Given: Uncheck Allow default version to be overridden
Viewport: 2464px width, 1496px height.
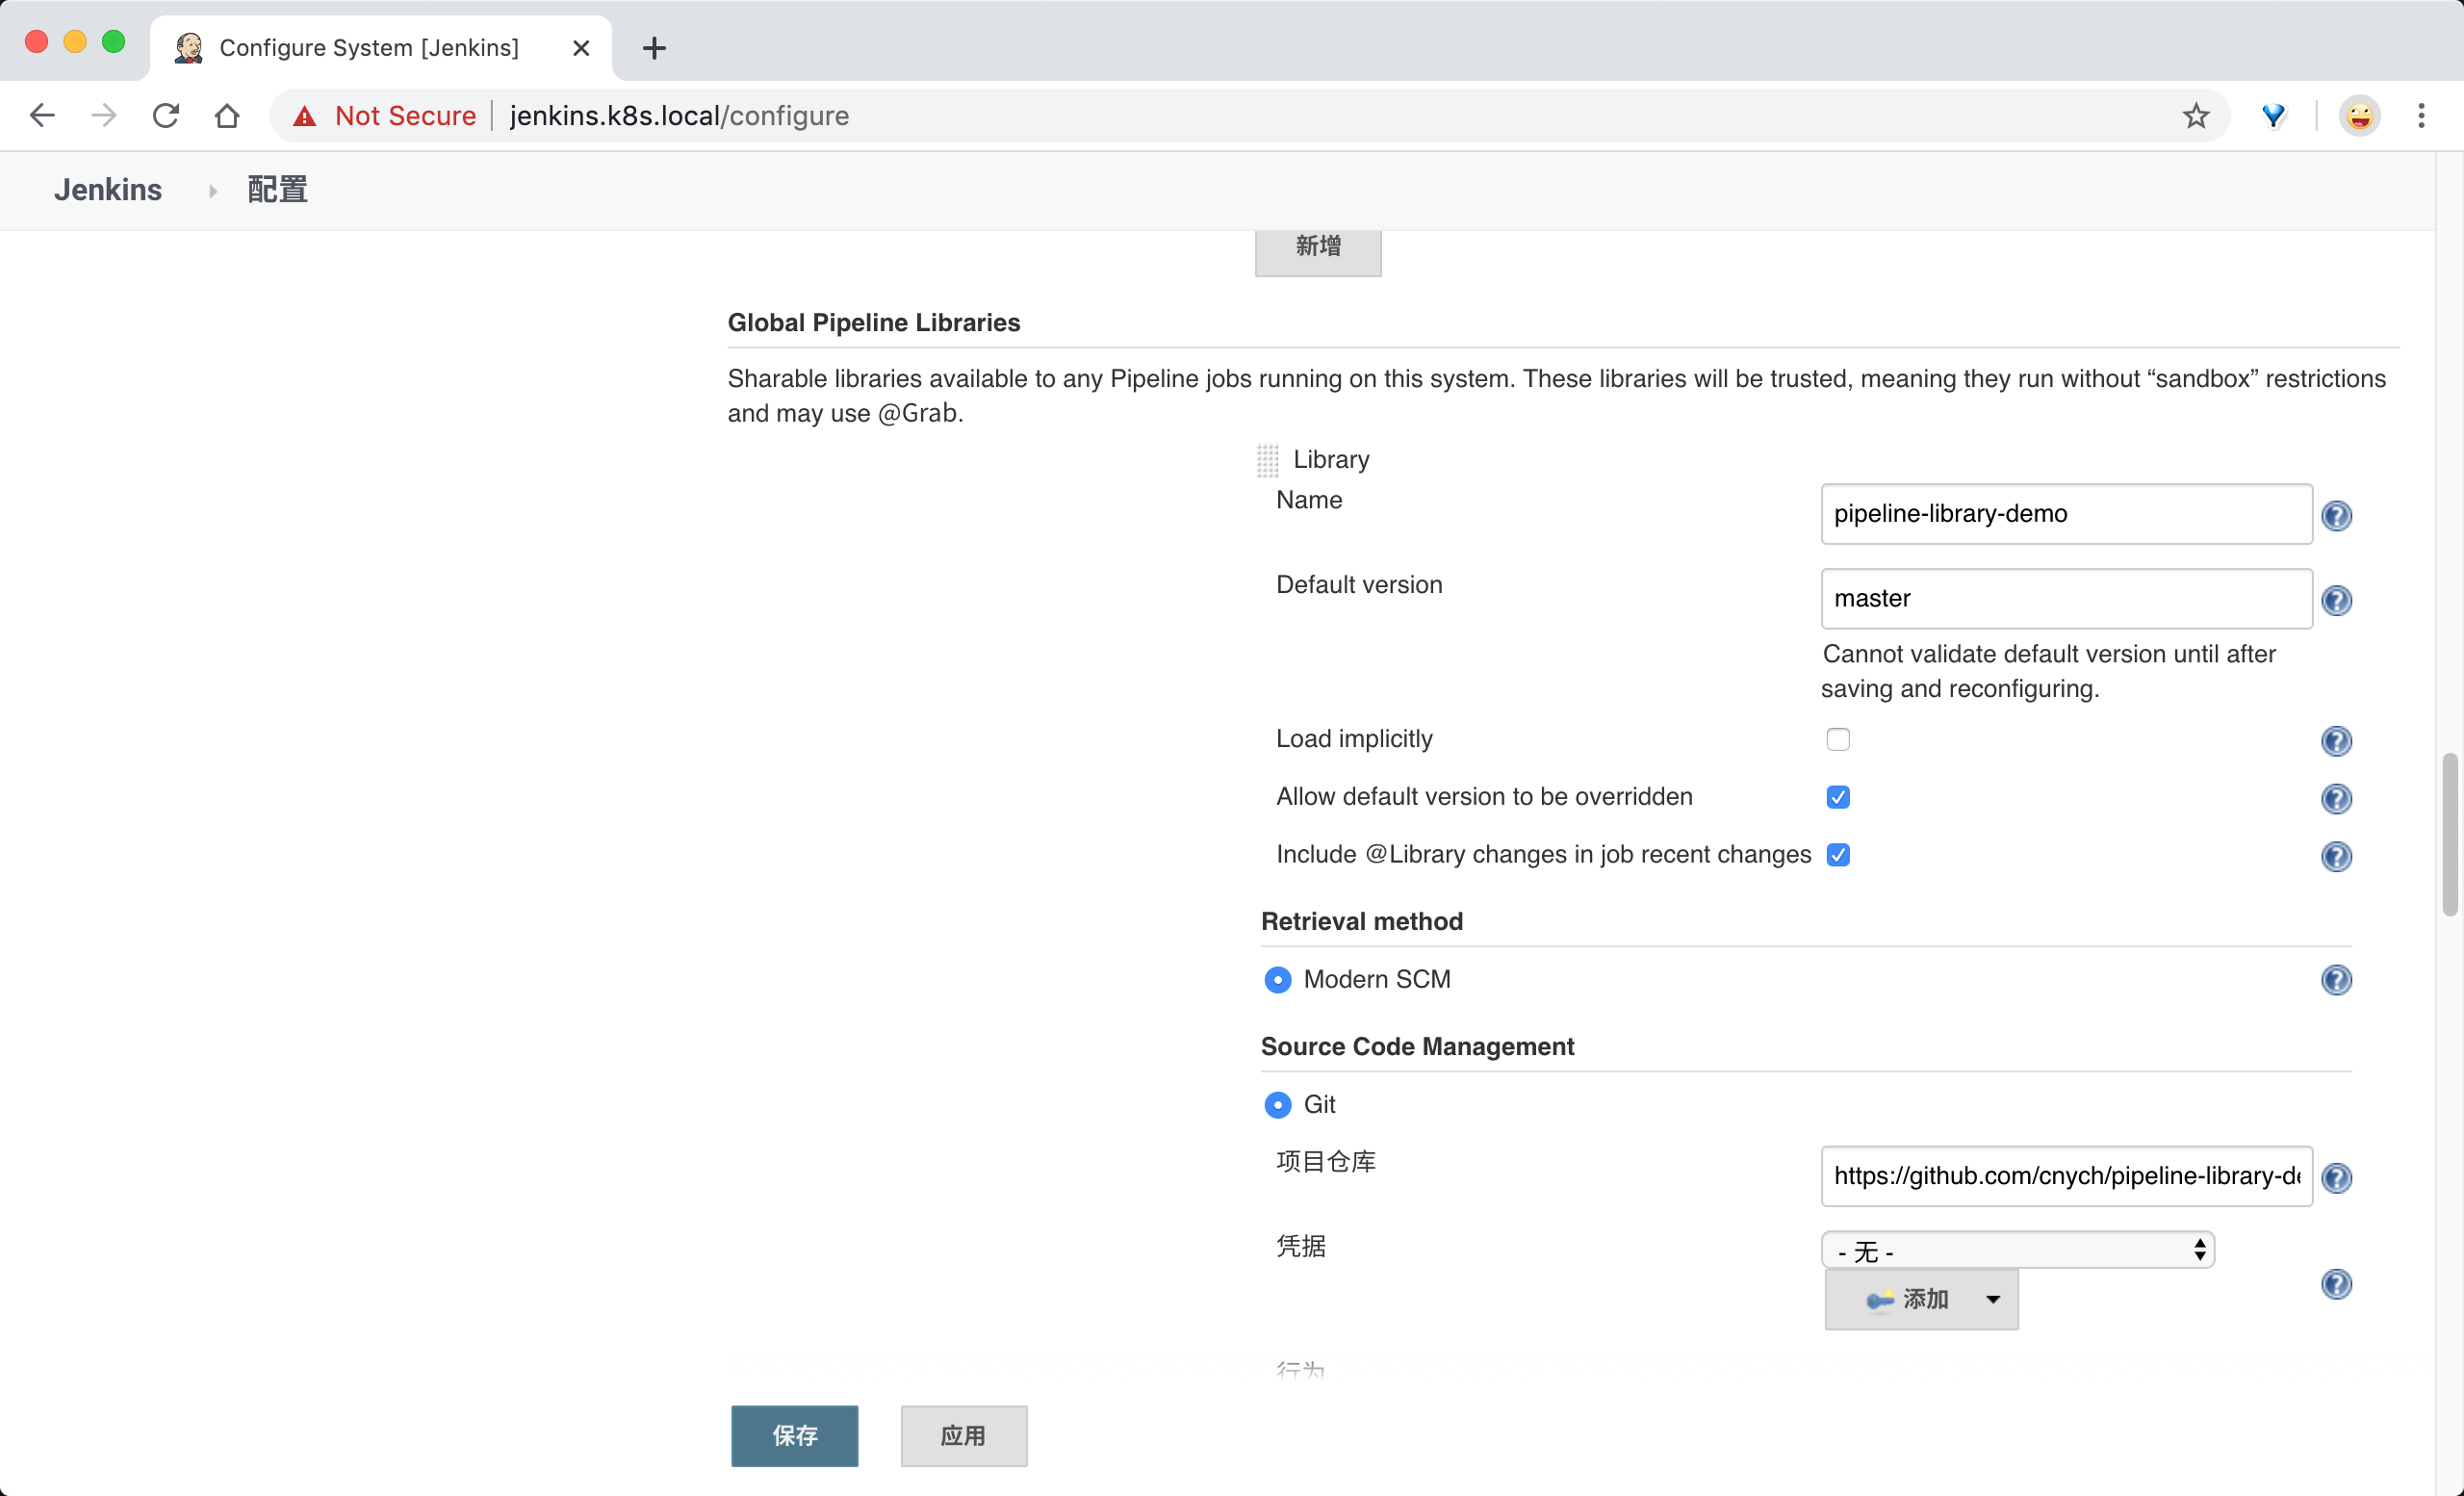Looking at the screenshot, I should pyautogui.click(x=1838, y=797).
